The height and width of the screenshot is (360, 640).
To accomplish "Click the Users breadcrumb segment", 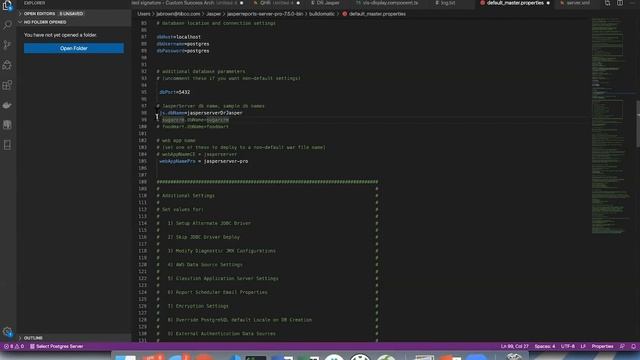I will pyautogui.click(x=144, y=14).
